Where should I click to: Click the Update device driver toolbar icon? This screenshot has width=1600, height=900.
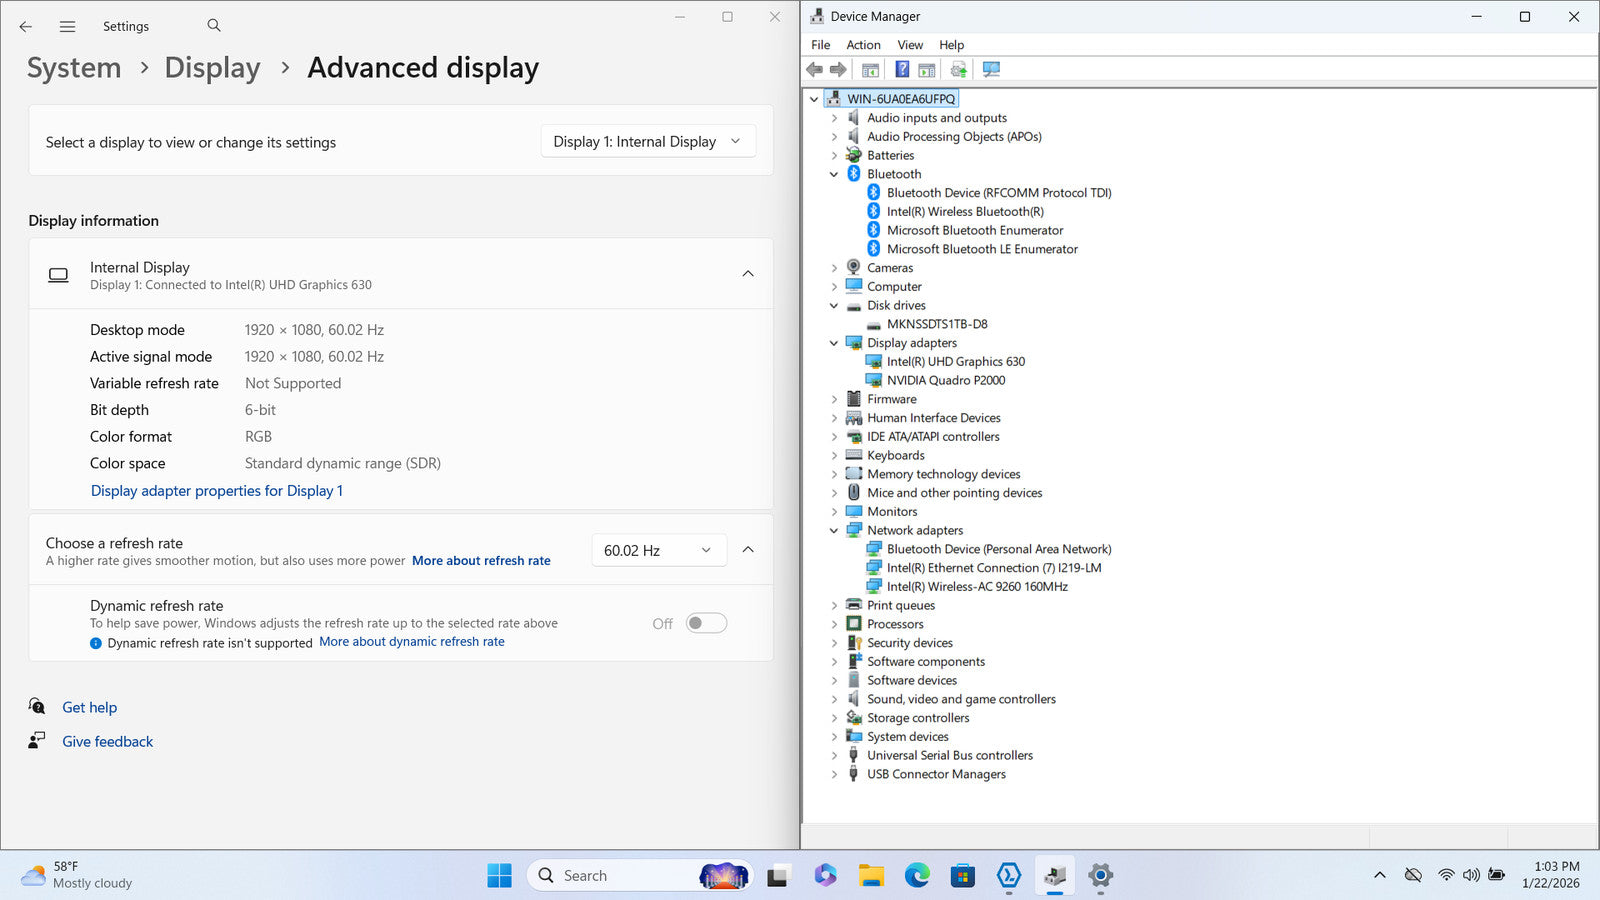pos(958,69)
